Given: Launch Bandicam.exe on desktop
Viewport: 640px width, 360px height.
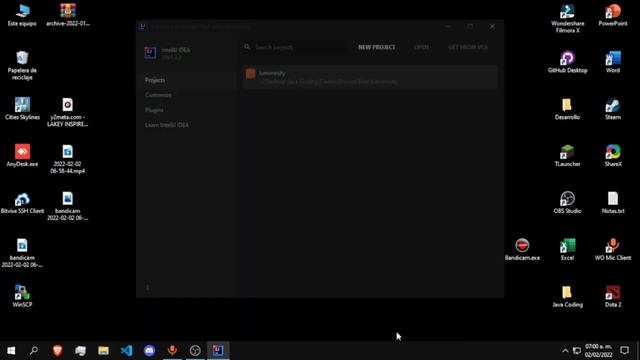Looking at the screenshot, I should (x=522, y=249).
